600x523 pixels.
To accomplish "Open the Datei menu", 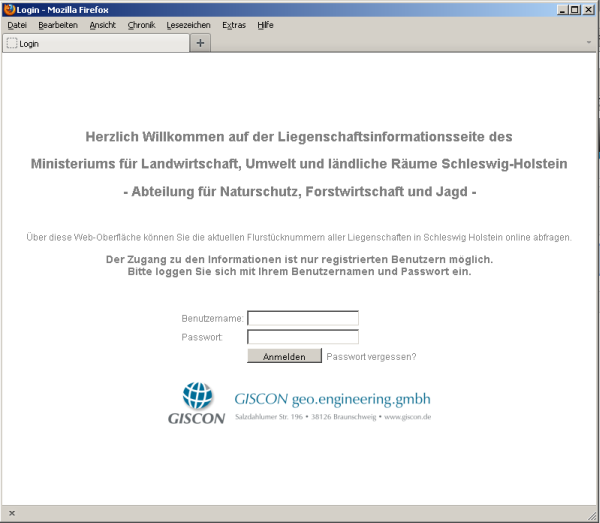I will tap(17, 25).
